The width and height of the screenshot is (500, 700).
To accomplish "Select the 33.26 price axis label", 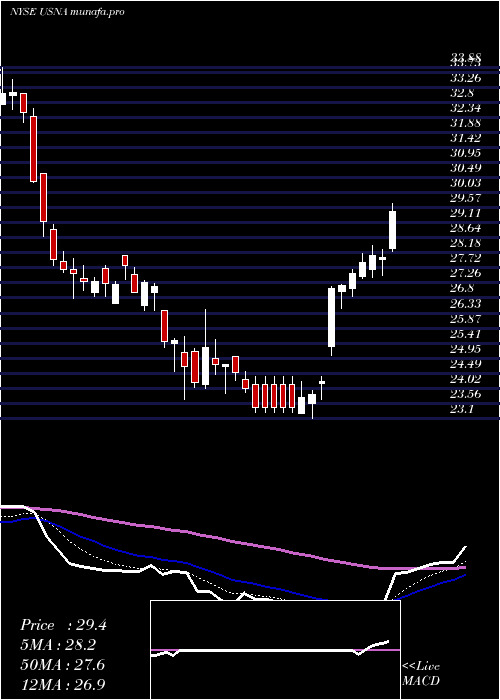I will [x=466, y=78].
